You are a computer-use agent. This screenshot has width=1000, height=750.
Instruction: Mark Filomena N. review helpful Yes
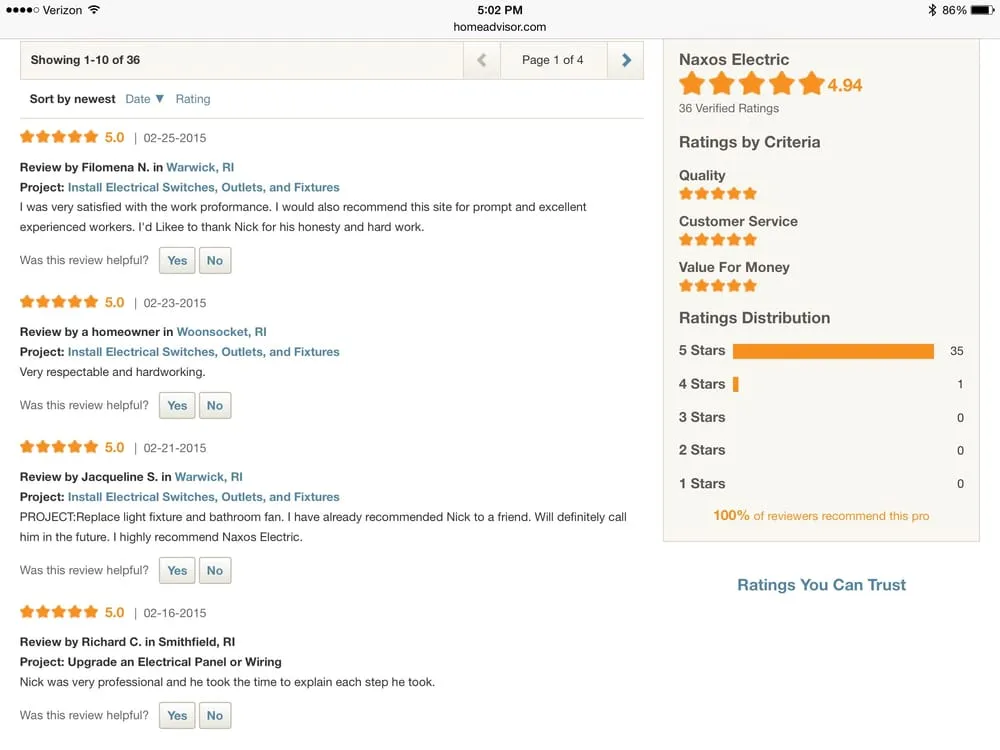click(177, 261)
